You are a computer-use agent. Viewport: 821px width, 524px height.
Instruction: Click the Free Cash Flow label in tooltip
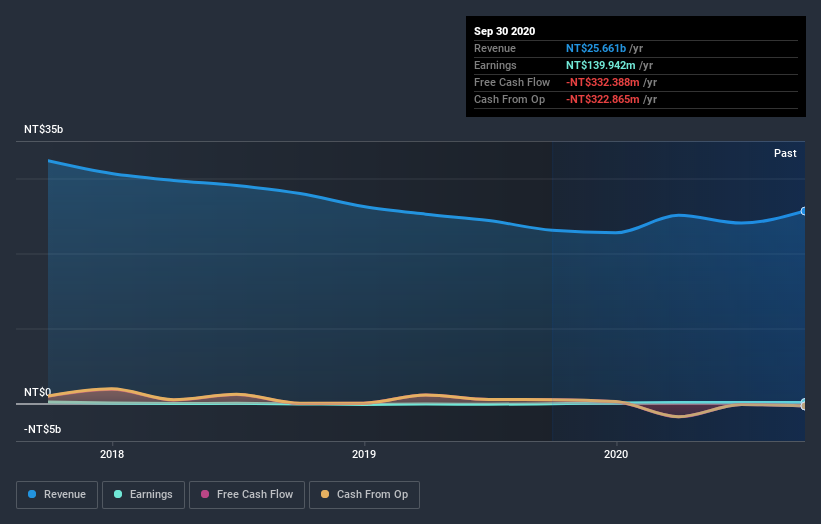pyautogui.click(x=512, y=82)
